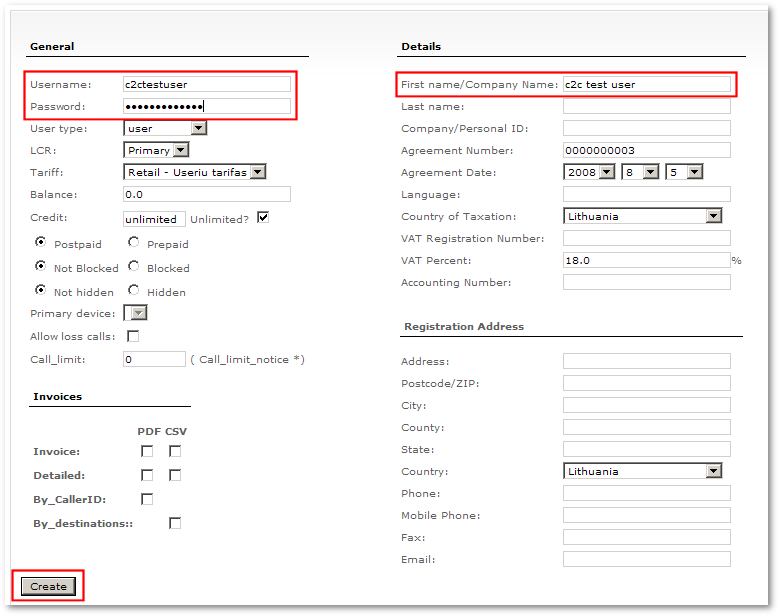Open the Country of Taxation dropdown

(x=642, y=216)
